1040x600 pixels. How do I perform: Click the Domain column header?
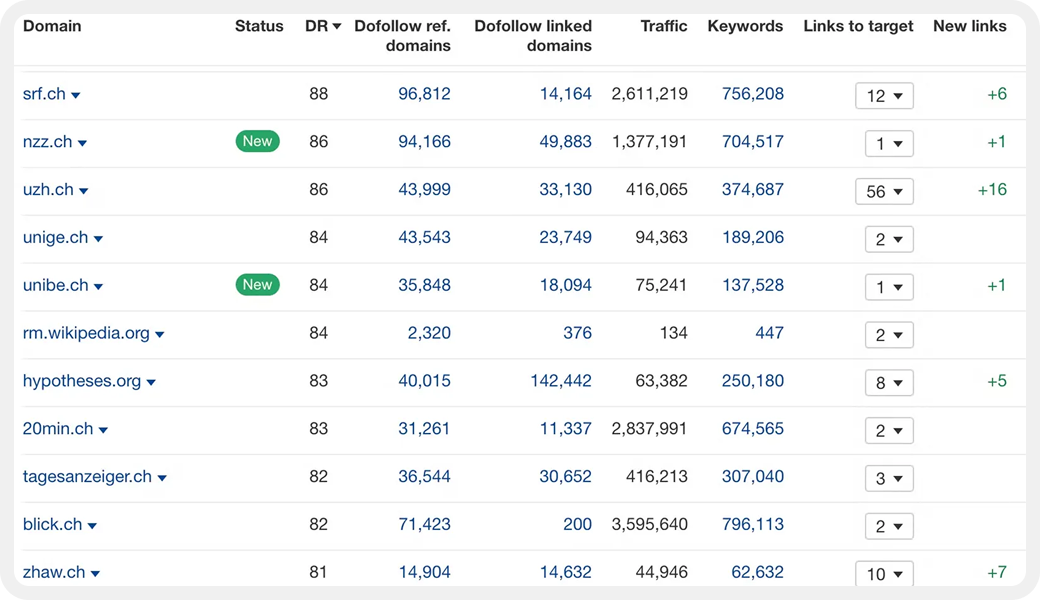52,27
